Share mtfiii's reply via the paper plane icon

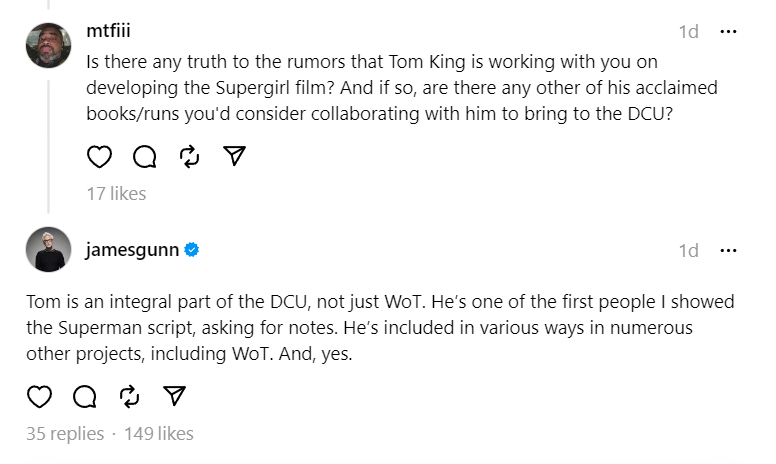(234, 156)
